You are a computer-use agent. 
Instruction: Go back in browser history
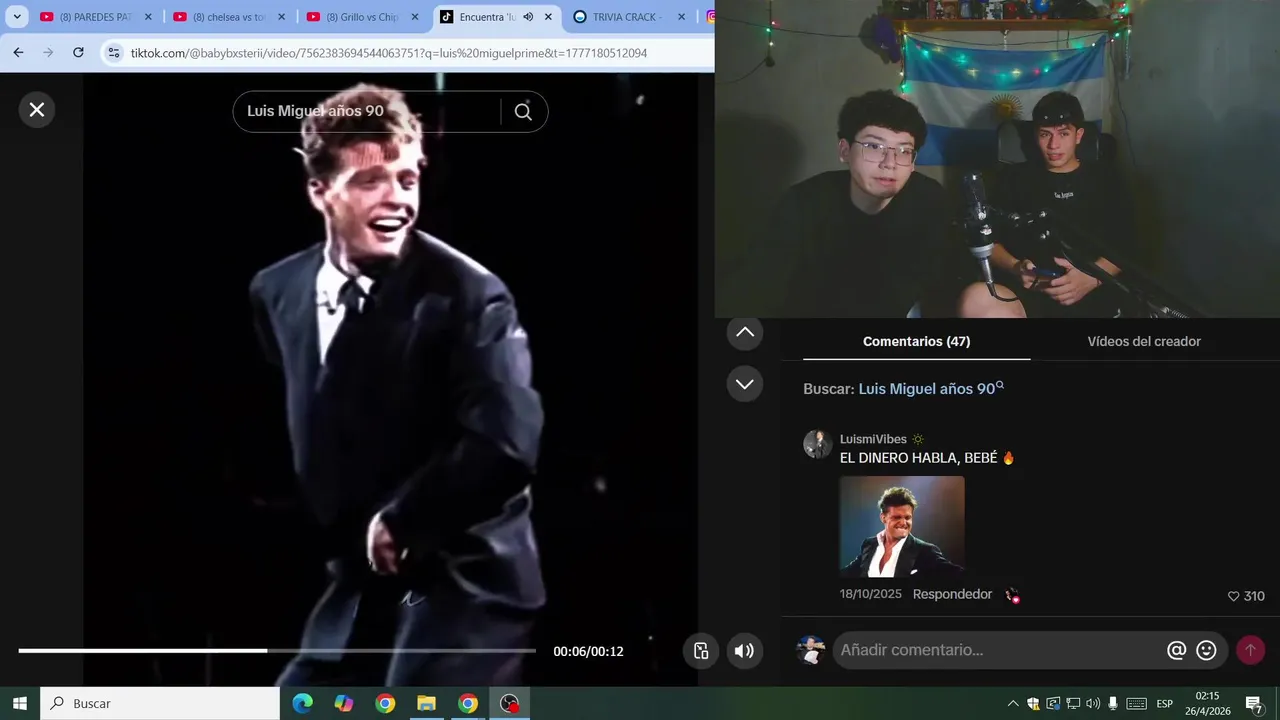[x=18, y=52]
